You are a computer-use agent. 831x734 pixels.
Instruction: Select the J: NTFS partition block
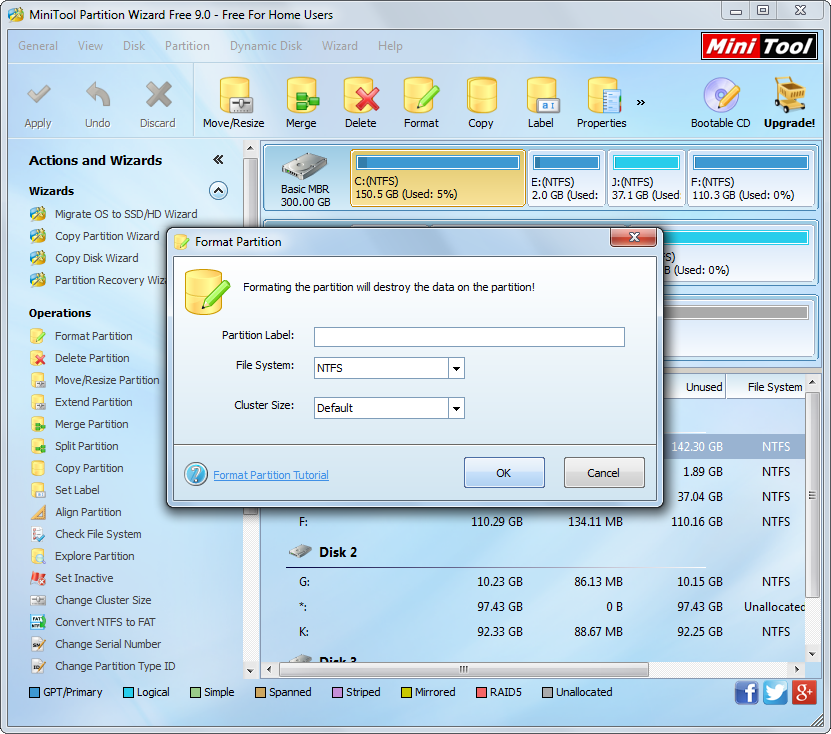[x=647, y=178]
